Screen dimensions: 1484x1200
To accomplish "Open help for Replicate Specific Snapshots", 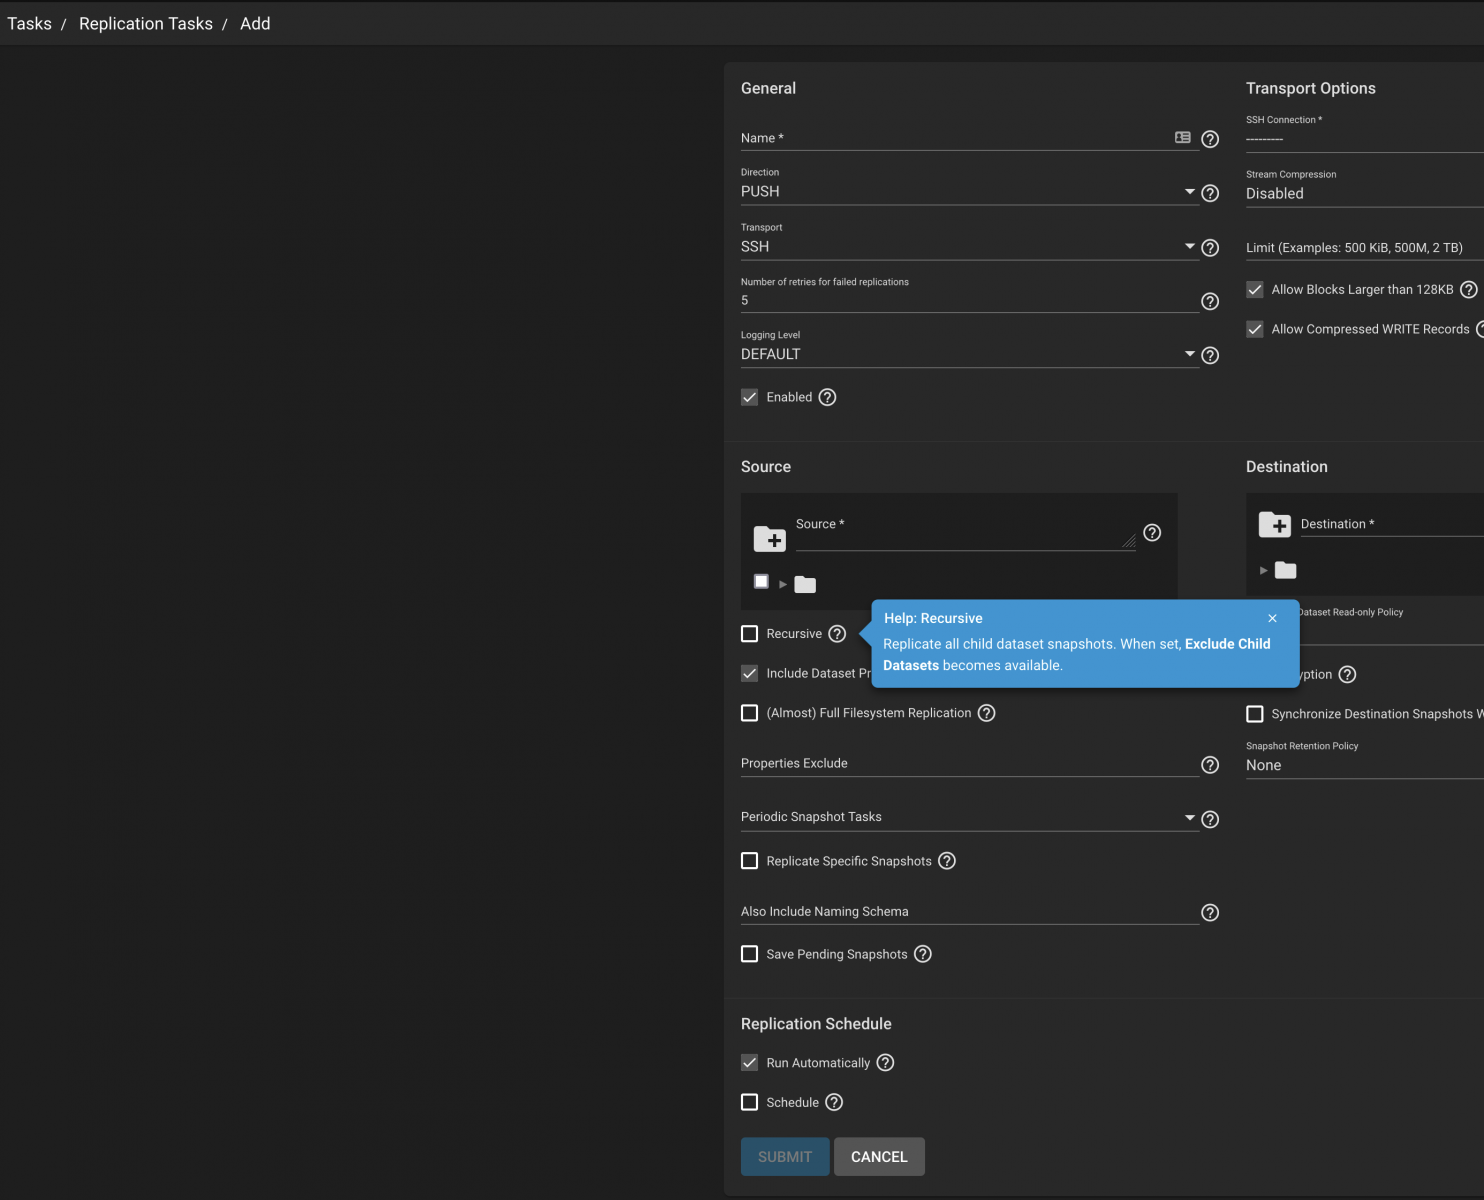I will (947, 861).
